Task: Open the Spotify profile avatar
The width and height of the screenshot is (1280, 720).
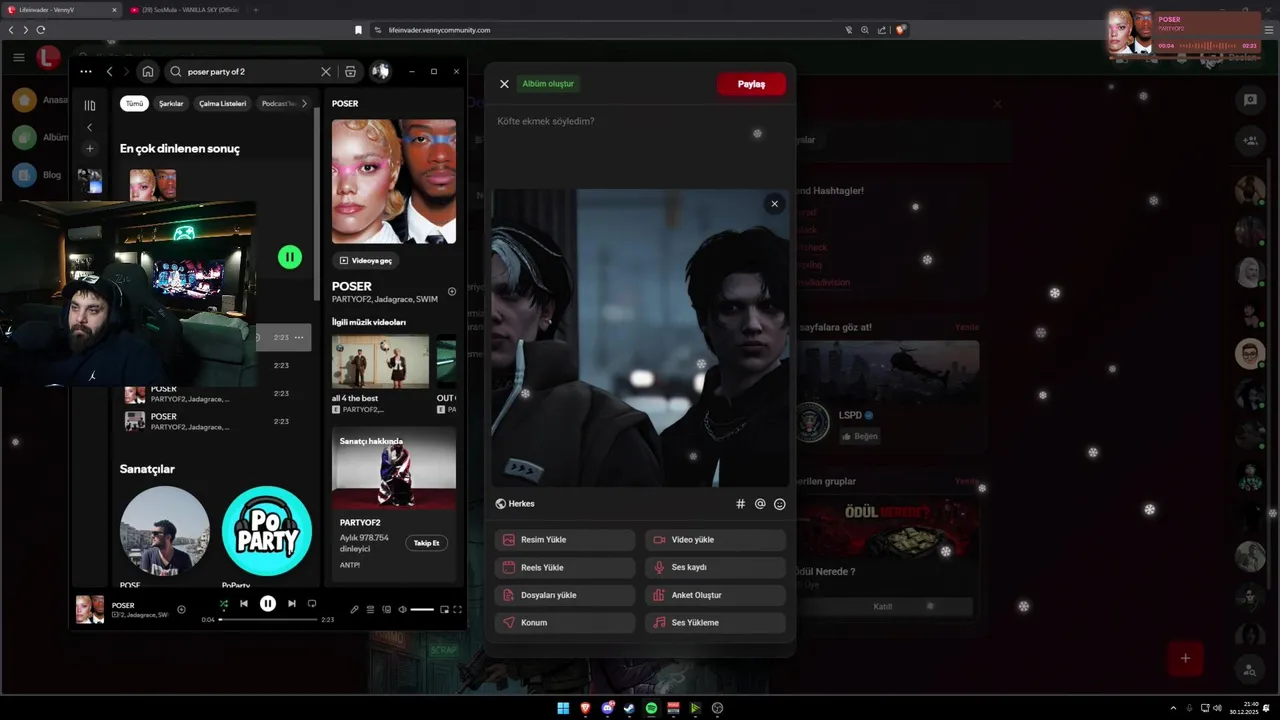Action: (380, 72)
